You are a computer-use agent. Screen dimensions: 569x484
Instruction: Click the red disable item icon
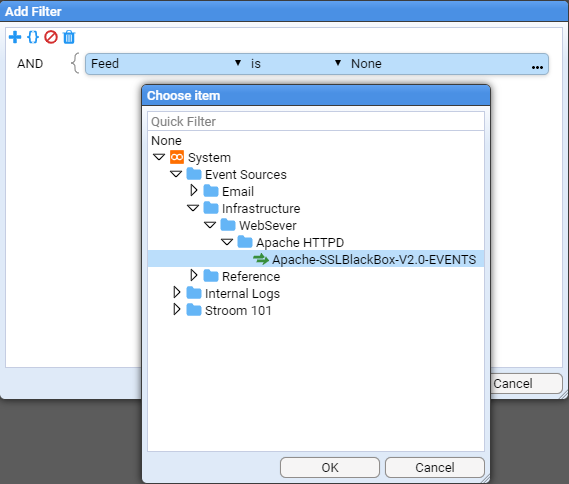click(51, 37)
